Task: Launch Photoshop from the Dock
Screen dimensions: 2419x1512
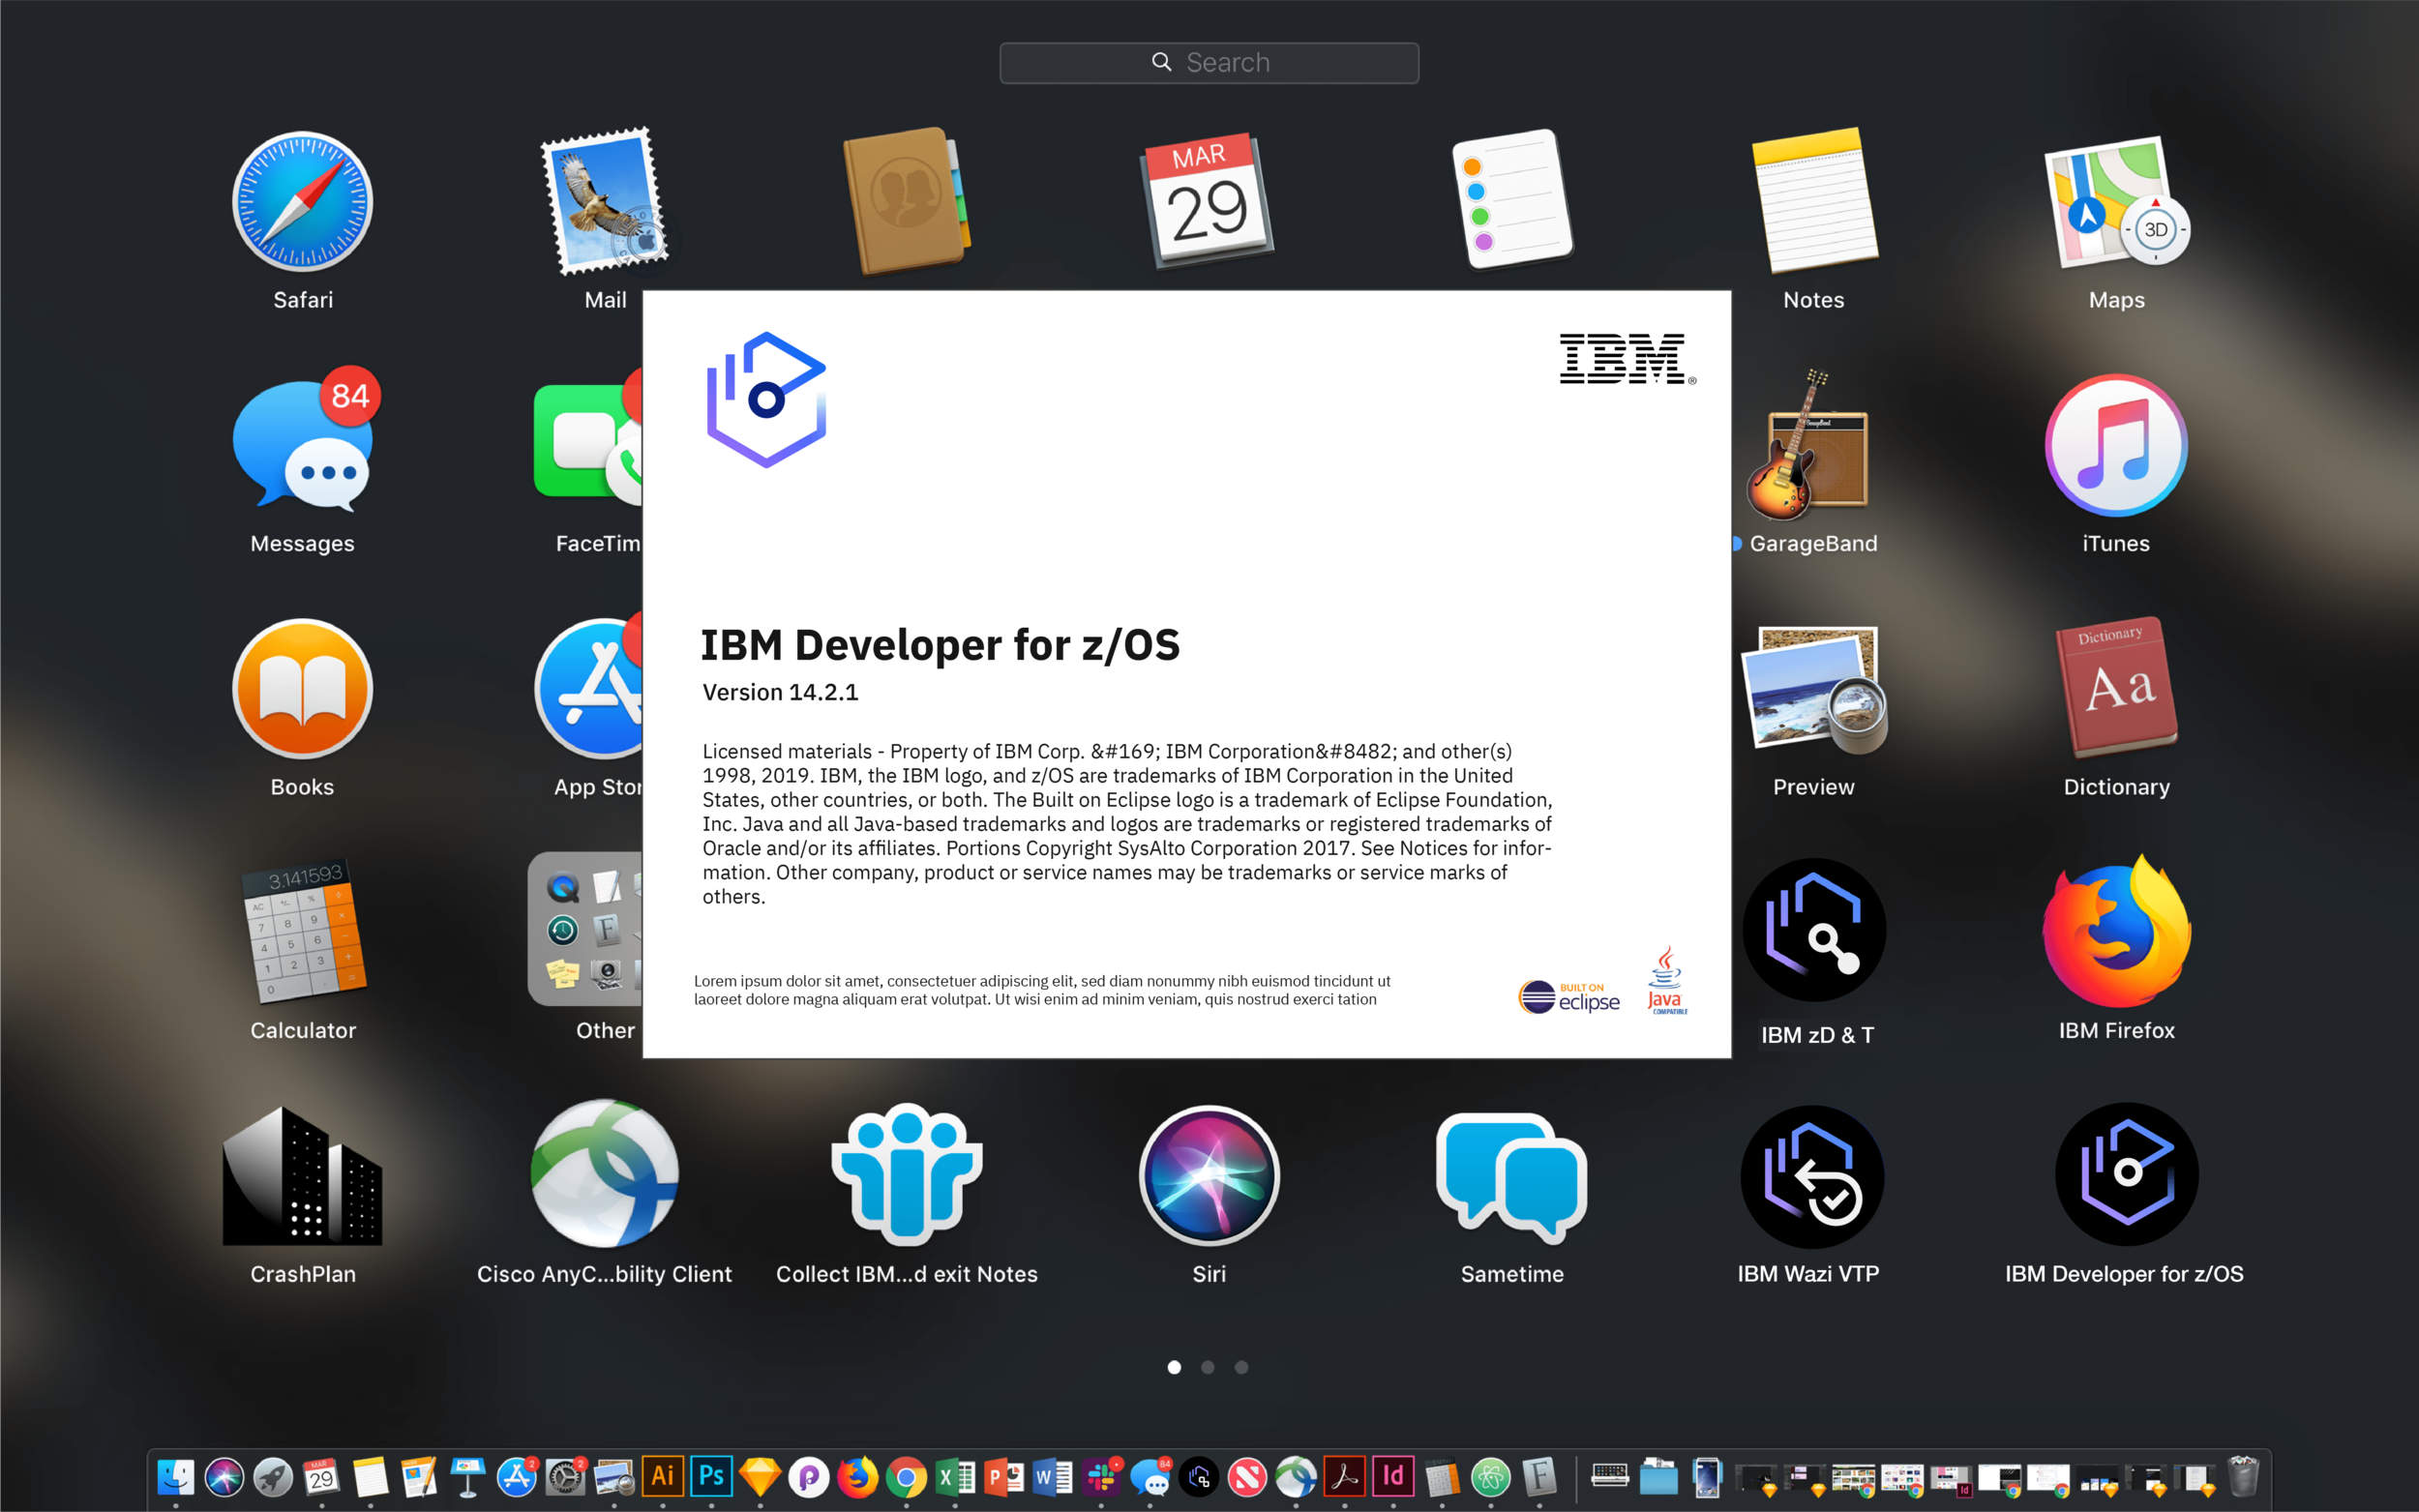Action: point(712,1477)
